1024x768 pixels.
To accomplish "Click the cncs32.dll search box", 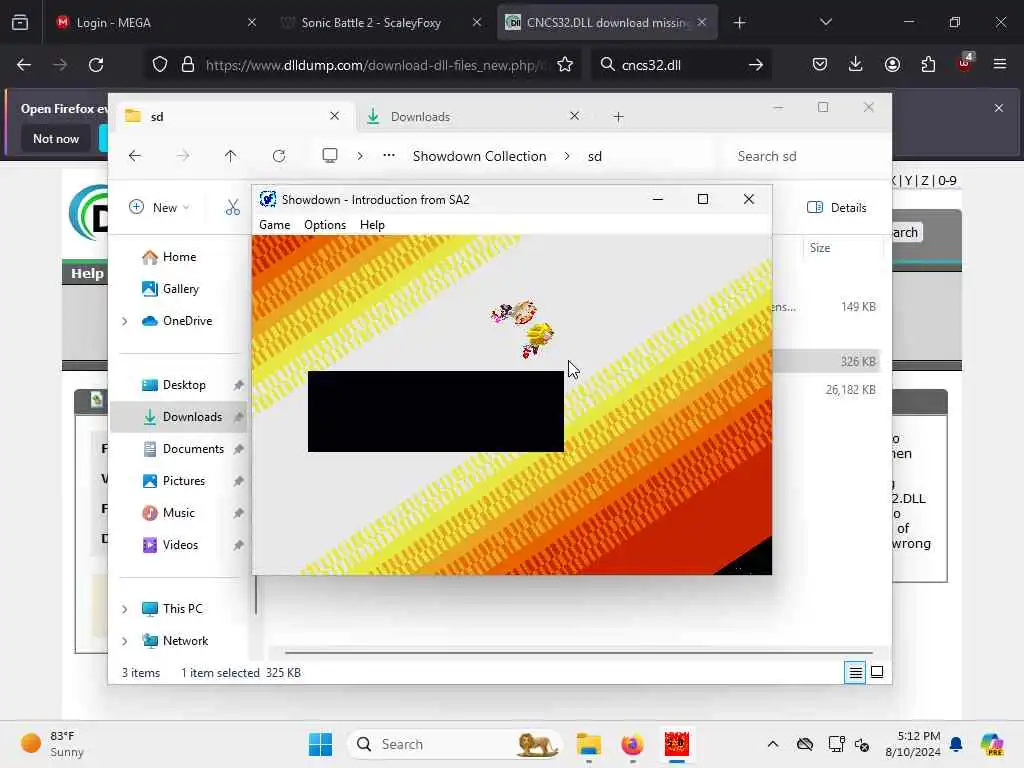I will (679, 65).
